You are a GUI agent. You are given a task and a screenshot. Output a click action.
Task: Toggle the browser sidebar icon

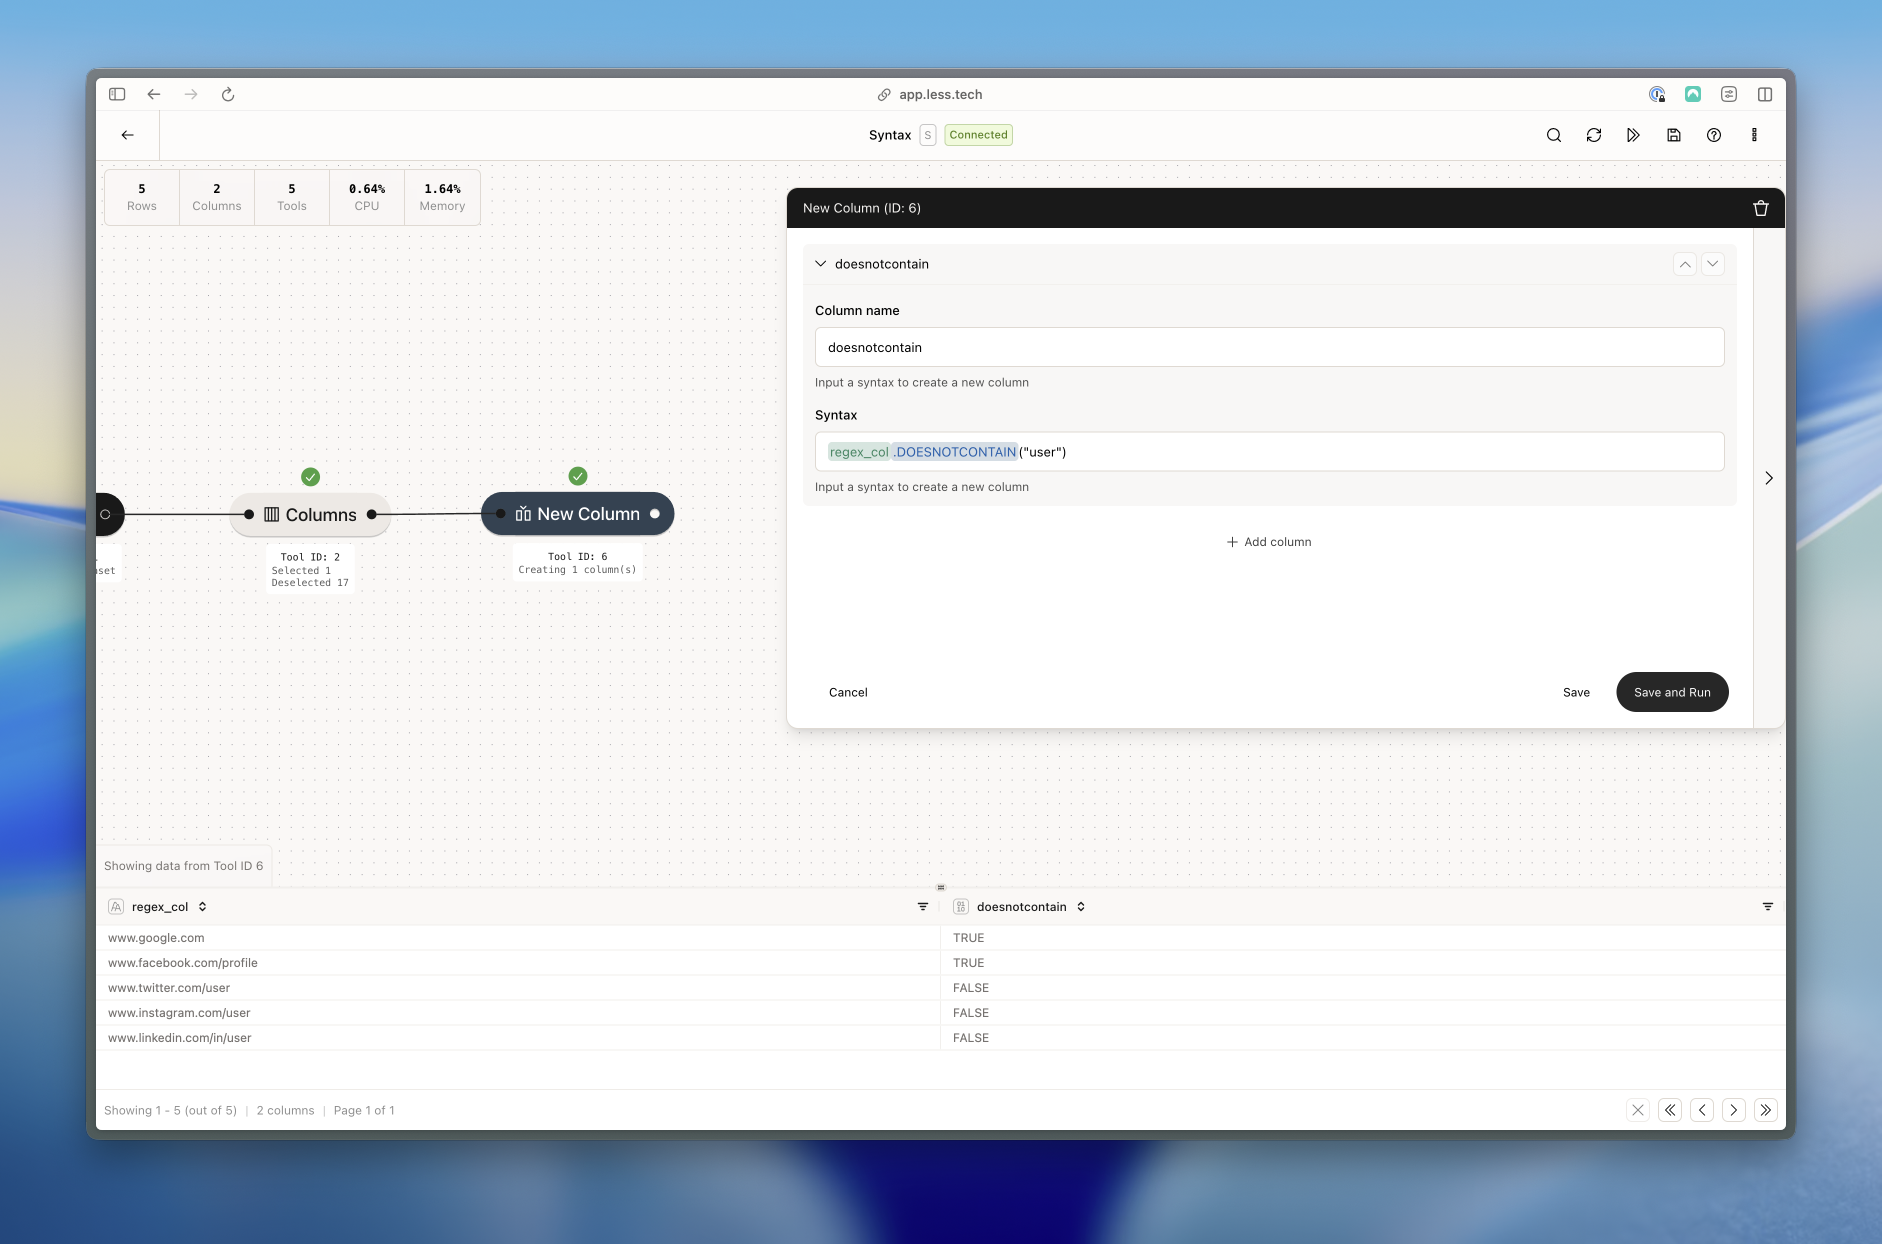click(x=117, y=94)
